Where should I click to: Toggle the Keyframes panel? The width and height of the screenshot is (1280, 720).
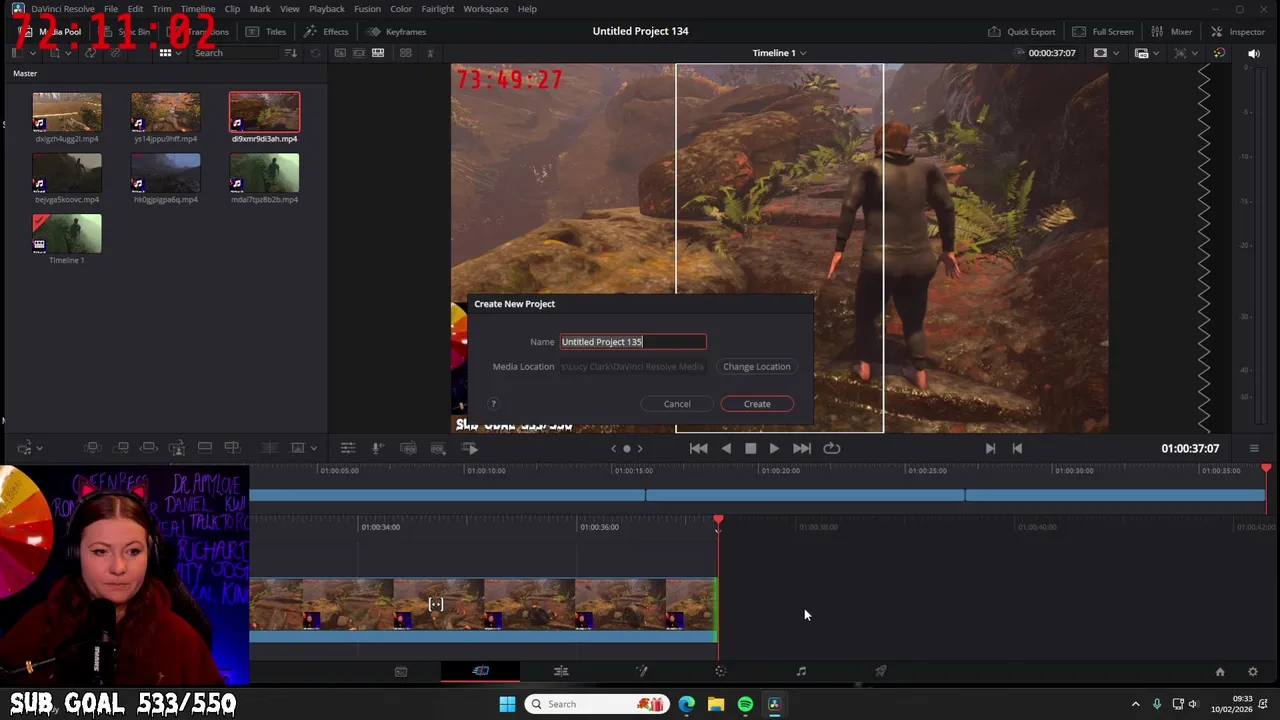(x=395, y=31)
